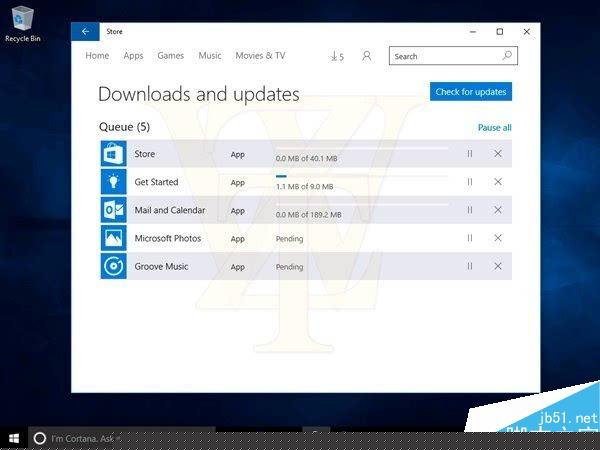Image resolution: width=600 pixels, height=450 pixels.
Task: Pause the Get Started download
Action: click(469, 182)
